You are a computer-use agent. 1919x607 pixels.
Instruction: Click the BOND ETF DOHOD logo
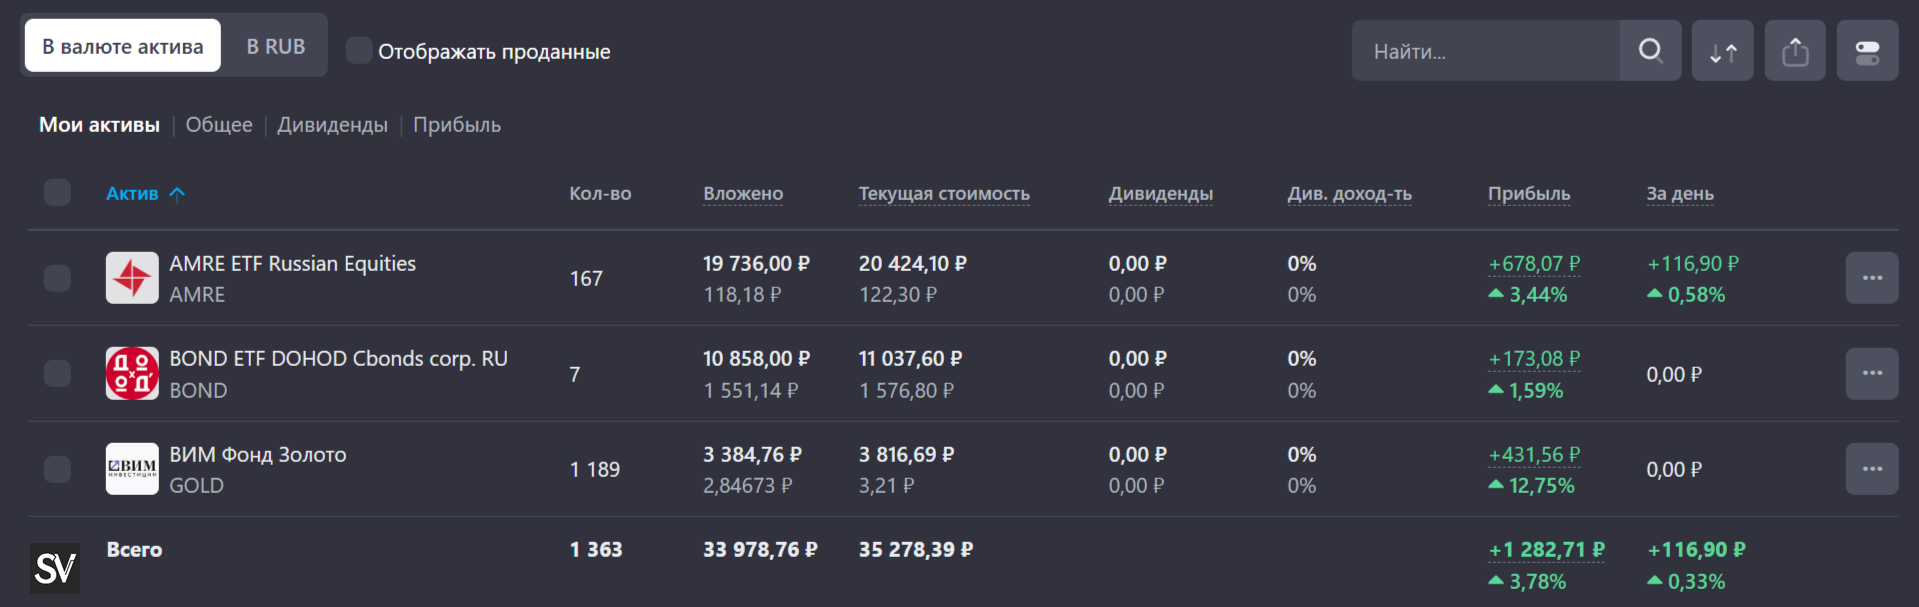[x=132, y=373]
